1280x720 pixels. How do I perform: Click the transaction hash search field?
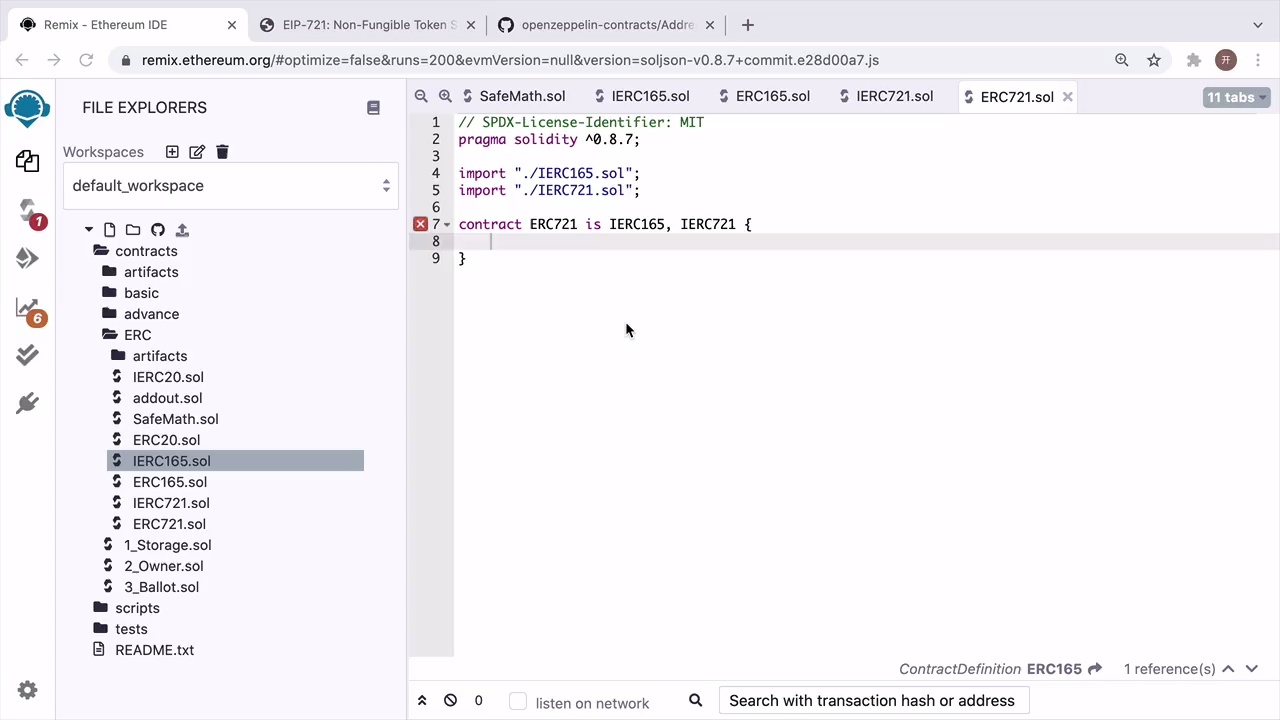coord(872,701)
